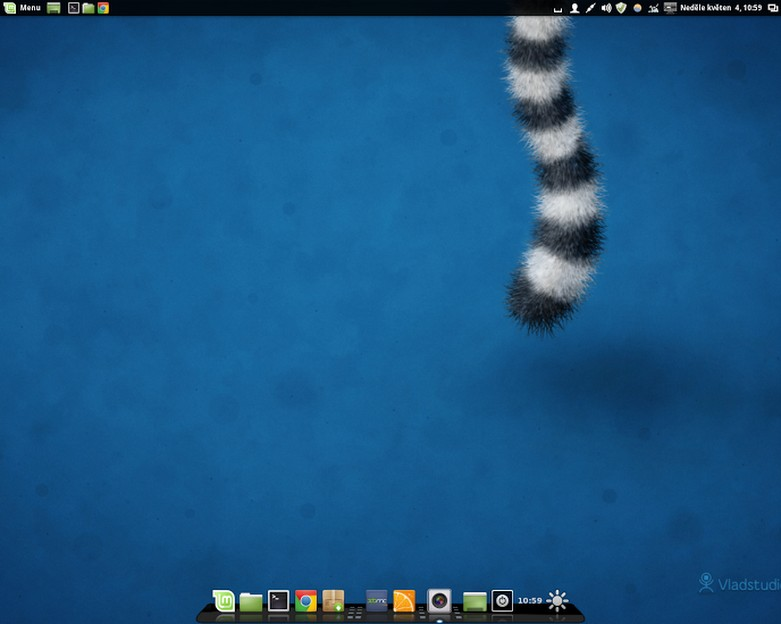Click the keyboard layout indicator in tray
The height and width of the screenshot is (624, 781).
(558, 9)
